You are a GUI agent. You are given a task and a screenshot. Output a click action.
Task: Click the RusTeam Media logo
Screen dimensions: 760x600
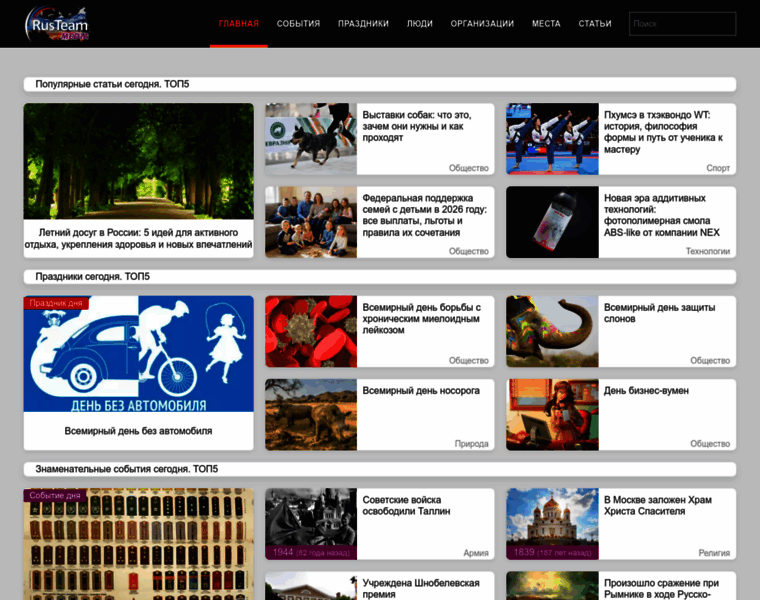[57, 24]
